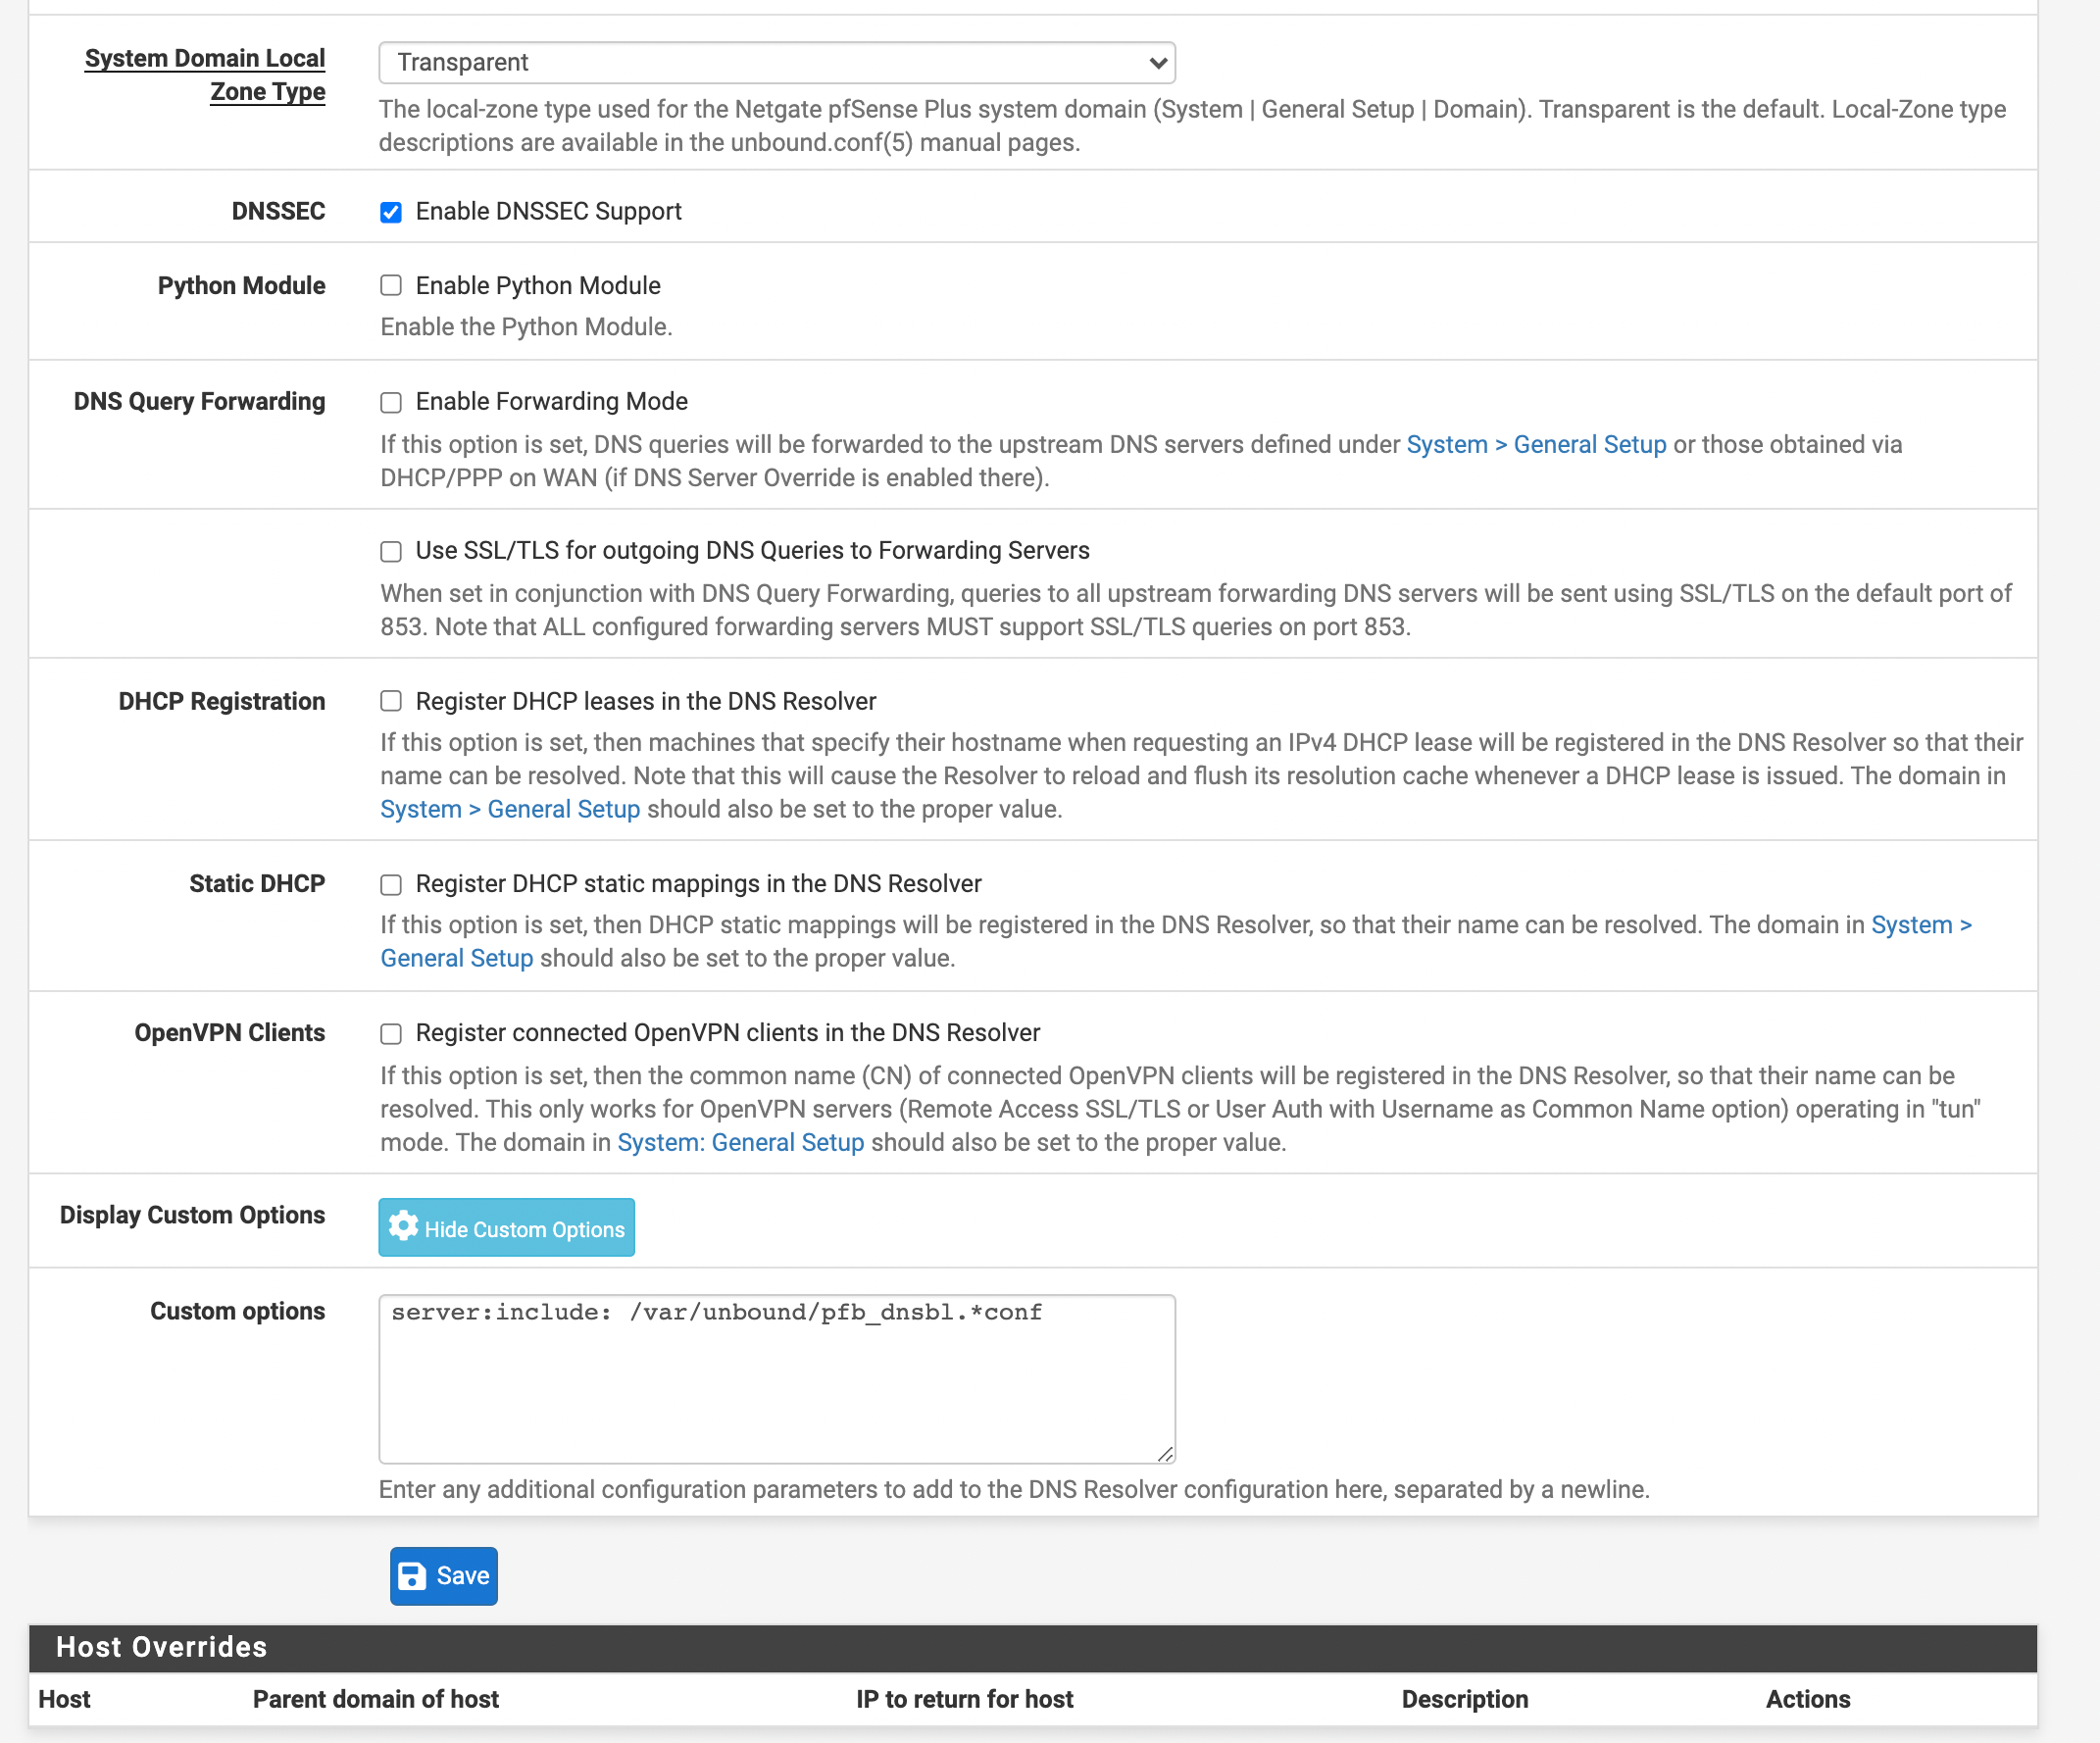Click the floppy disk icon on Save

pyautogui.click(x=412, y=1576)
